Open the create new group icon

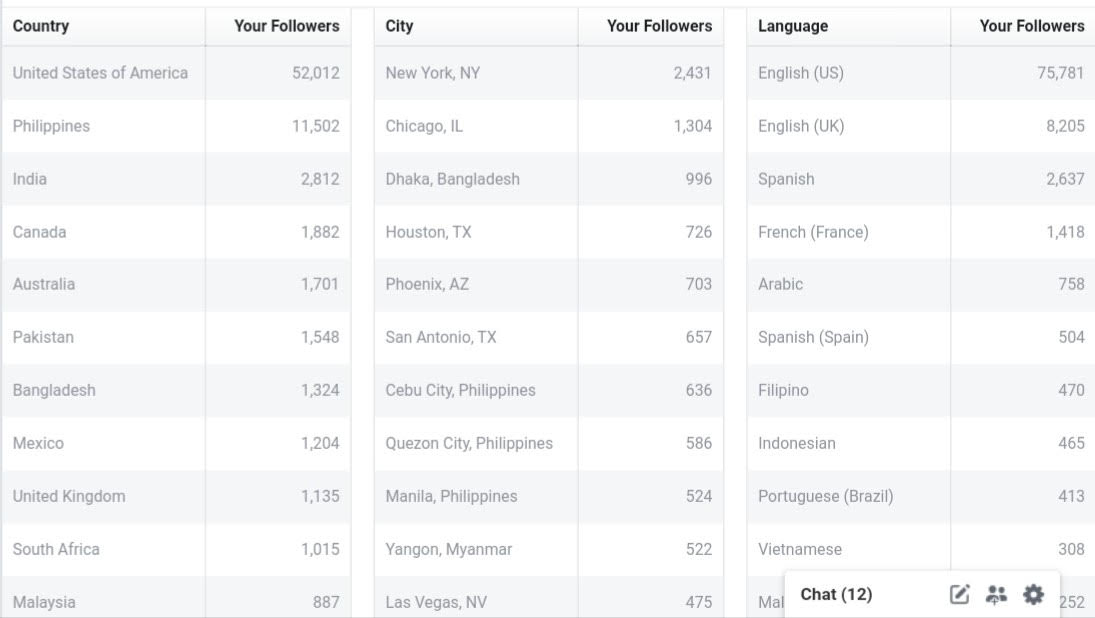pyautogui.click(x=996, y=595)
